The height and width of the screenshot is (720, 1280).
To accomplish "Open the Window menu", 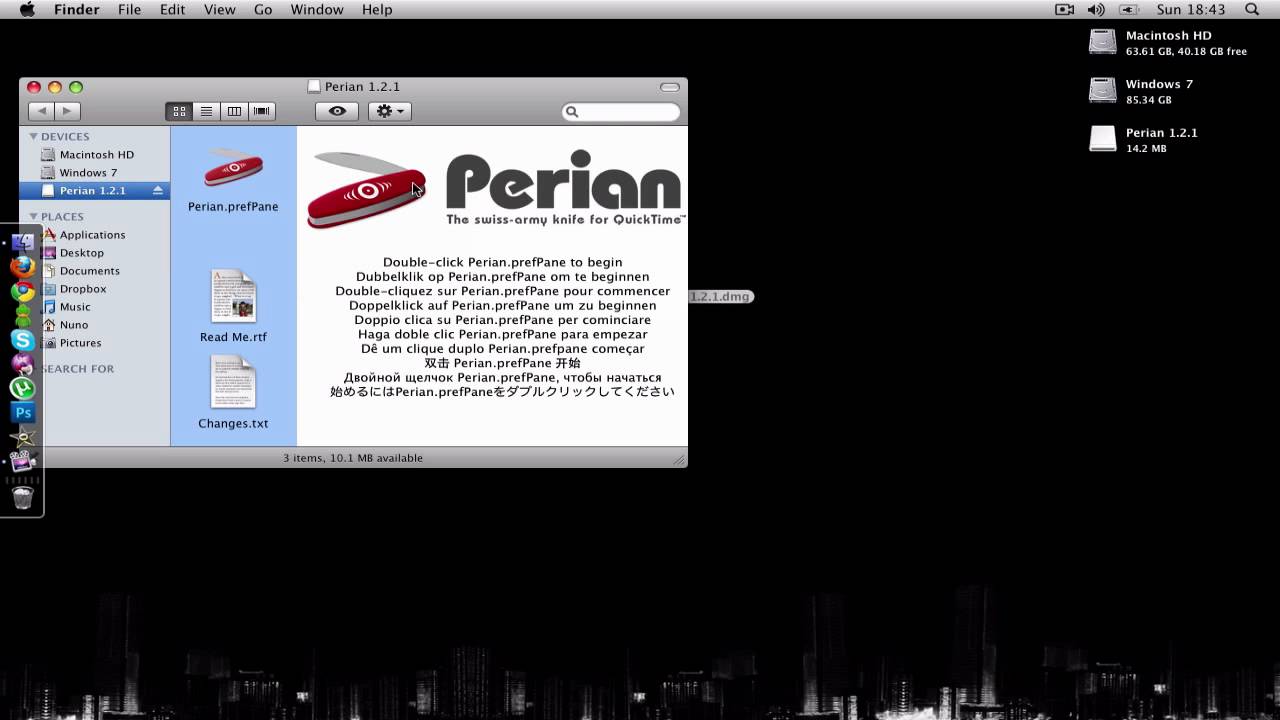I will pos(316,10).
